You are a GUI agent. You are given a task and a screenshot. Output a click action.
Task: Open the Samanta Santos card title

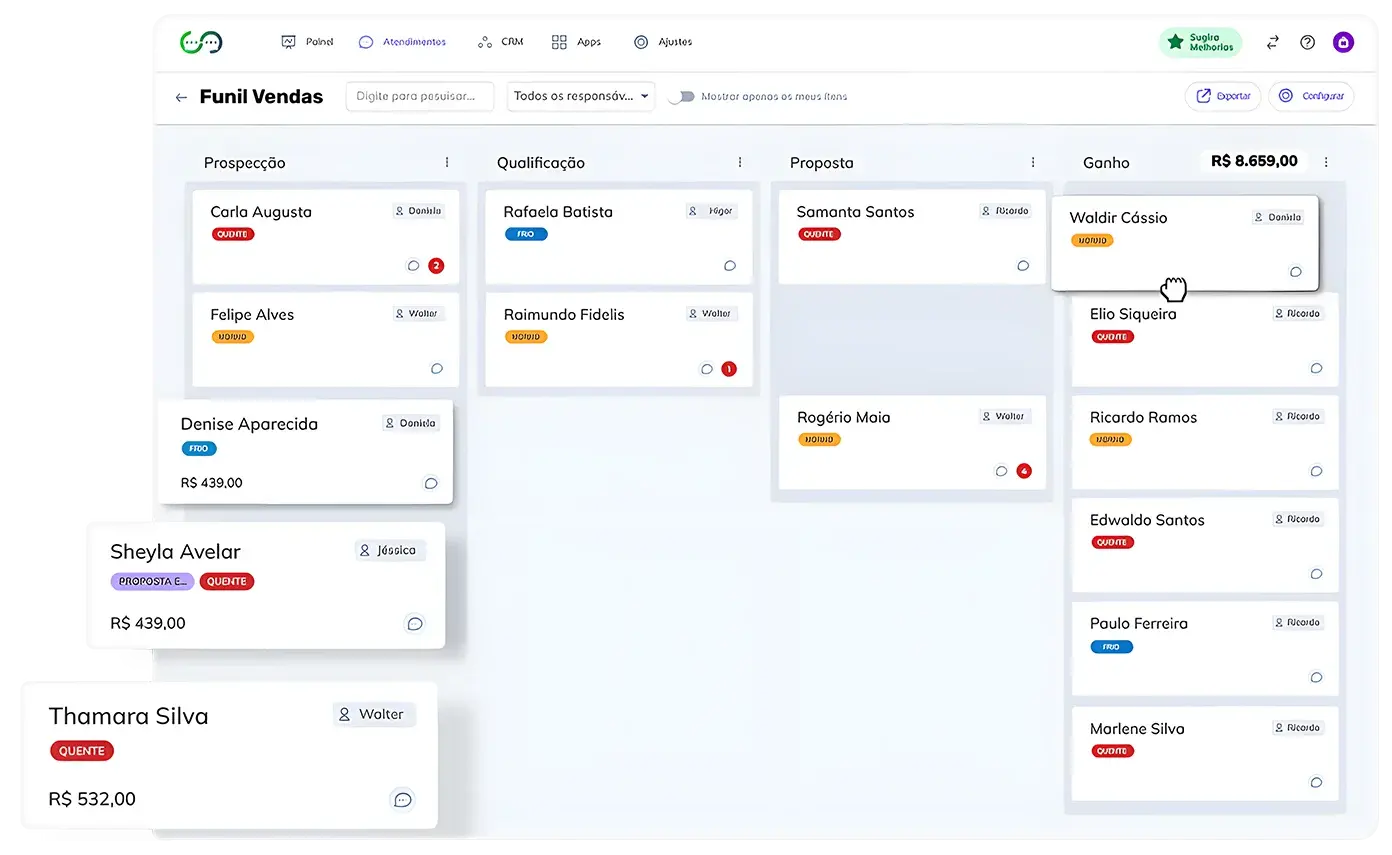pyautogui.click(x=855, y=212)
